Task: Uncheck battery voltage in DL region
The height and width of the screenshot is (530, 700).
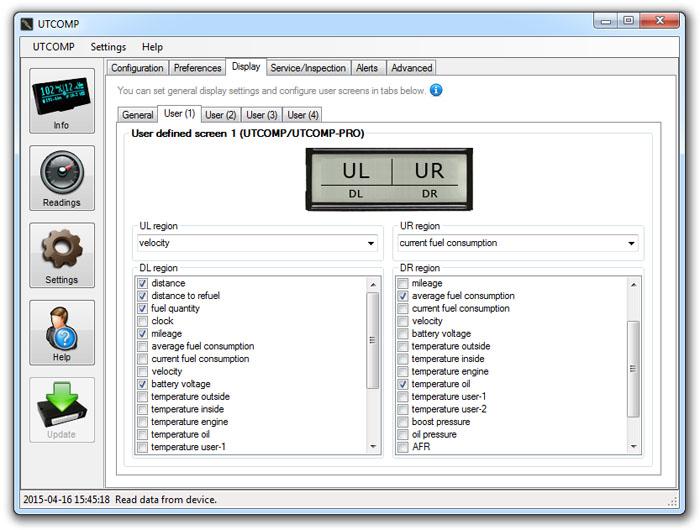Action: (x=142, y=384)
